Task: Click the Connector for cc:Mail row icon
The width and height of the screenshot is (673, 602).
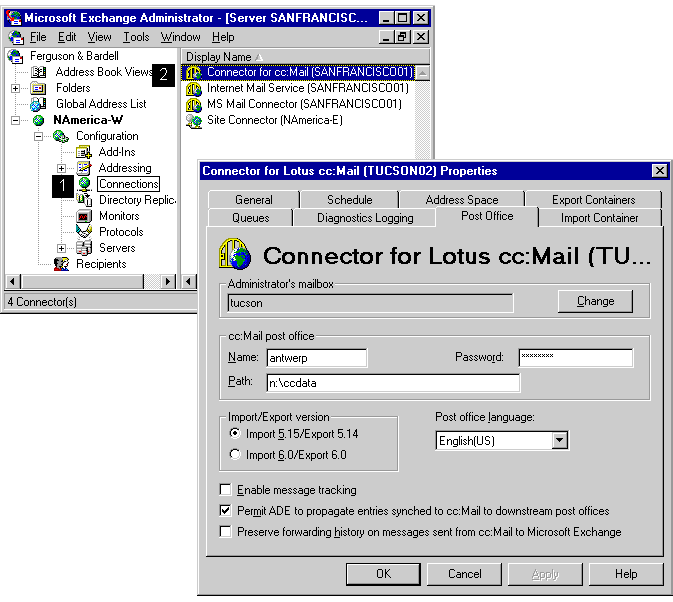Action: [194, 73]
